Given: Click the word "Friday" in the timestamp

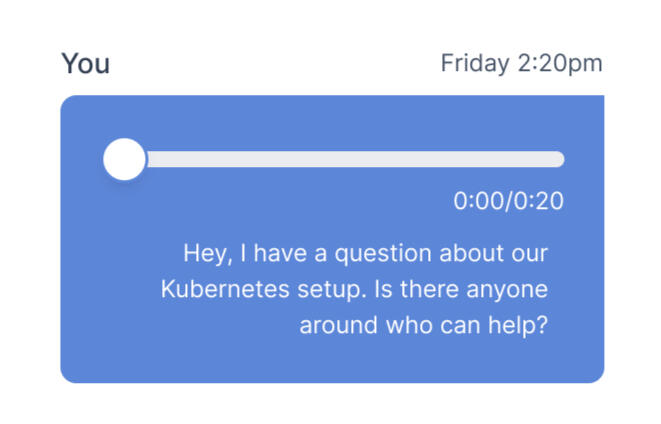Looking at the screenshot, I should [x=474, y=64].
